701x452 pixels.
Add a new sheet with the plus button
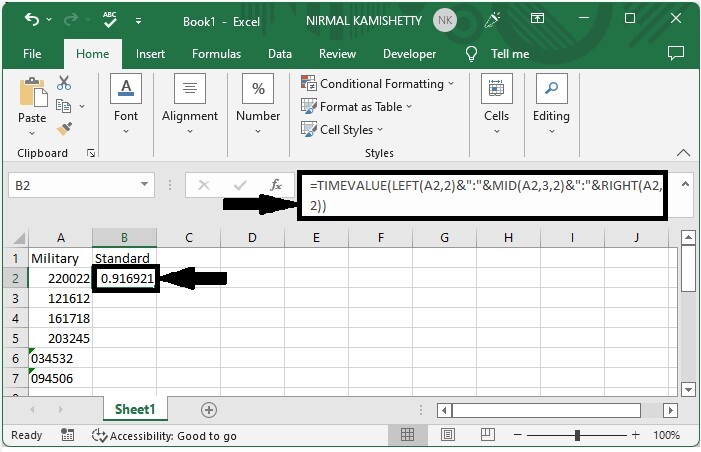point(209,410)
